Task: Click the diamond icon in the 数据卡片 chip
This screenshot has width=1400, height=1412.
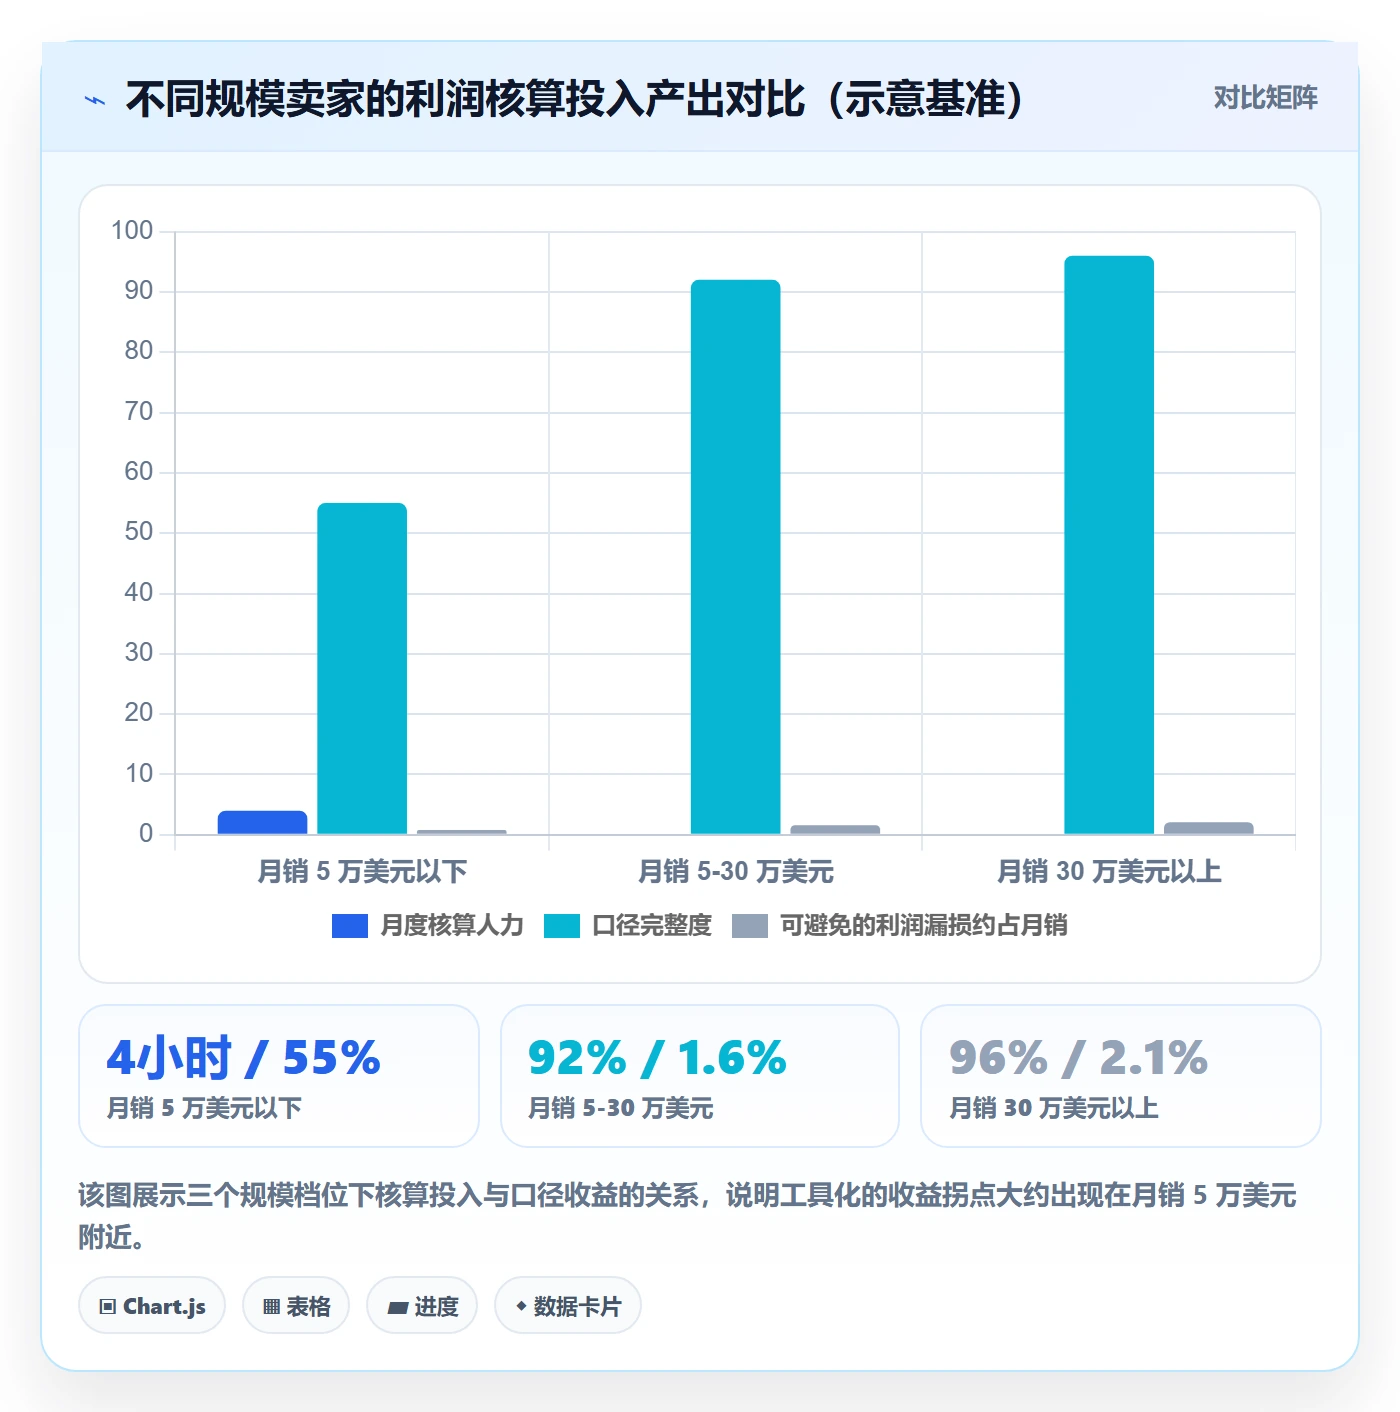Action: click(x=521, y=1306)
